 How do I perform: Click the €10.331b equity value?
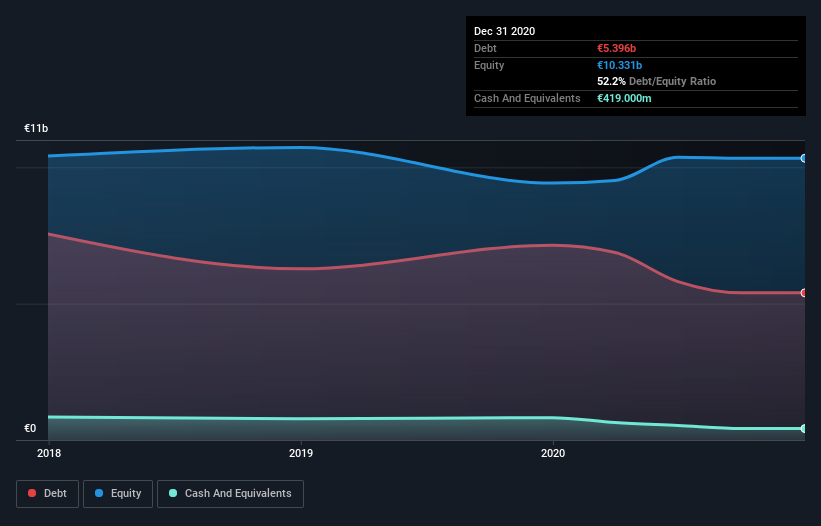619,65
